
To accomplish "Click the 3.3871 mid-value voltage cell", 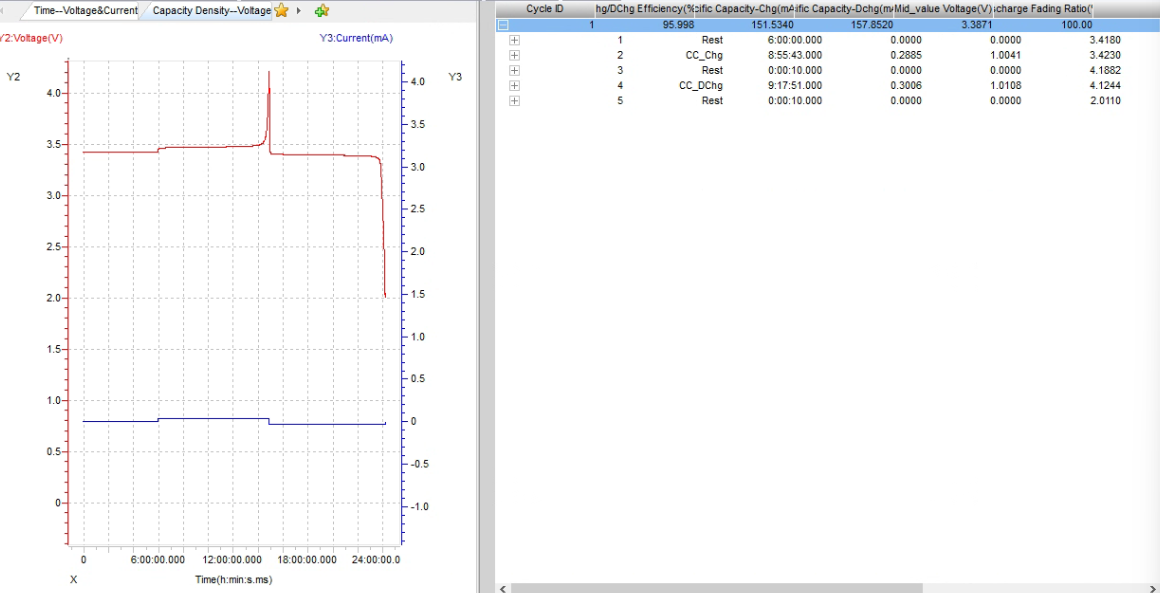I will (977, 24).
